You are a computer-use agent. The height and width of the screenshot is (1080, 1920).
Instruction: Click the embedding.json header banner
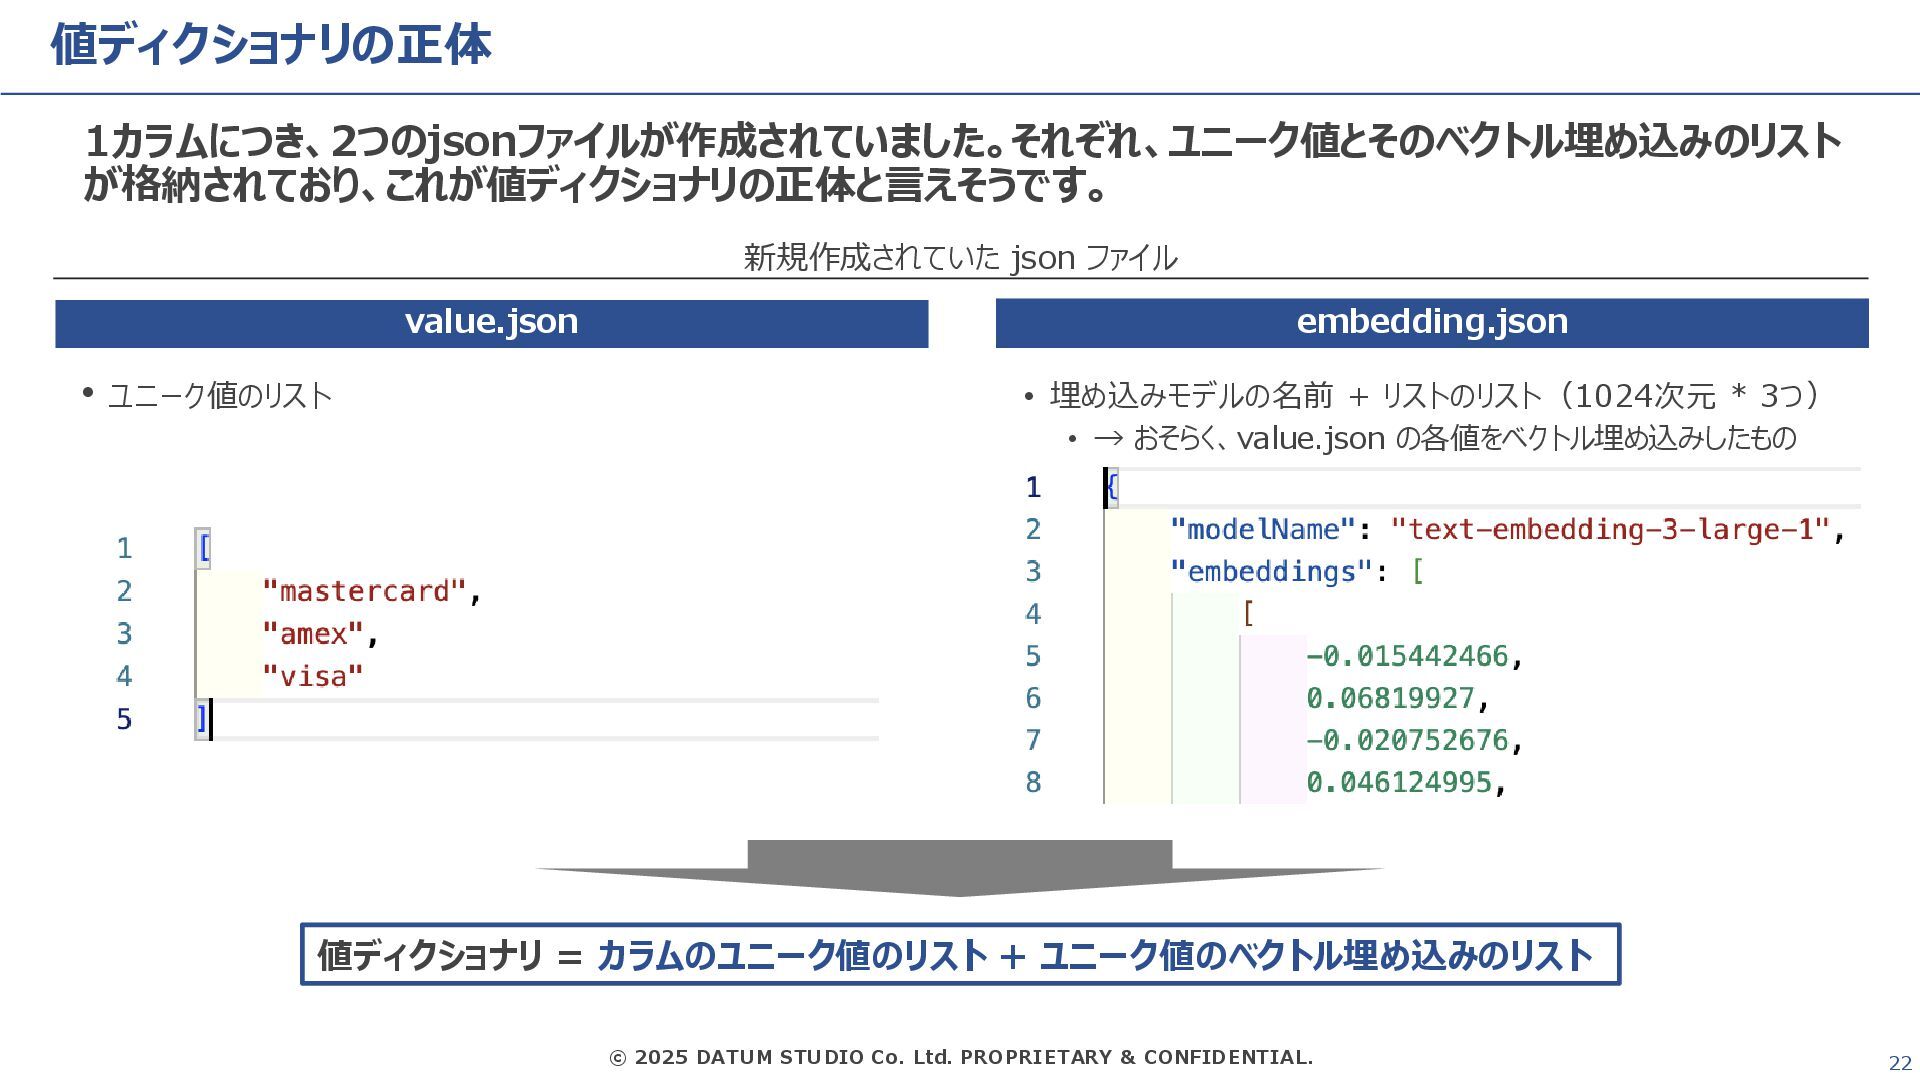(1431, 322)
